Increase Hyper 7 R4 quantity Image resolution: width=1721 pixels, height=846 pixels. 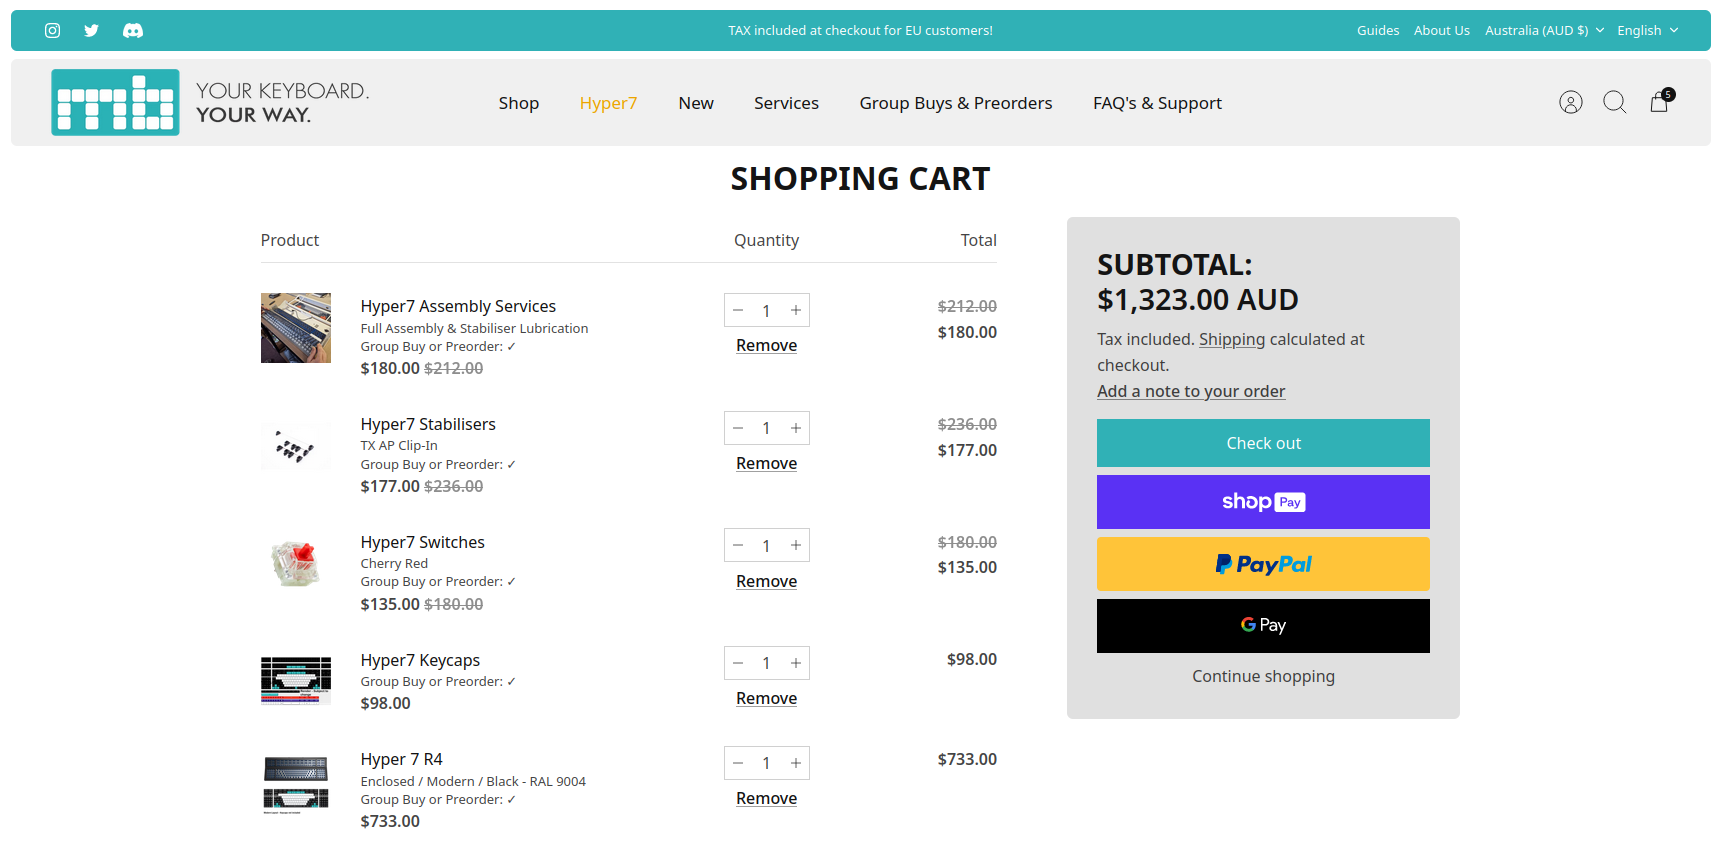pyautogui.click(x=796, y=763)
